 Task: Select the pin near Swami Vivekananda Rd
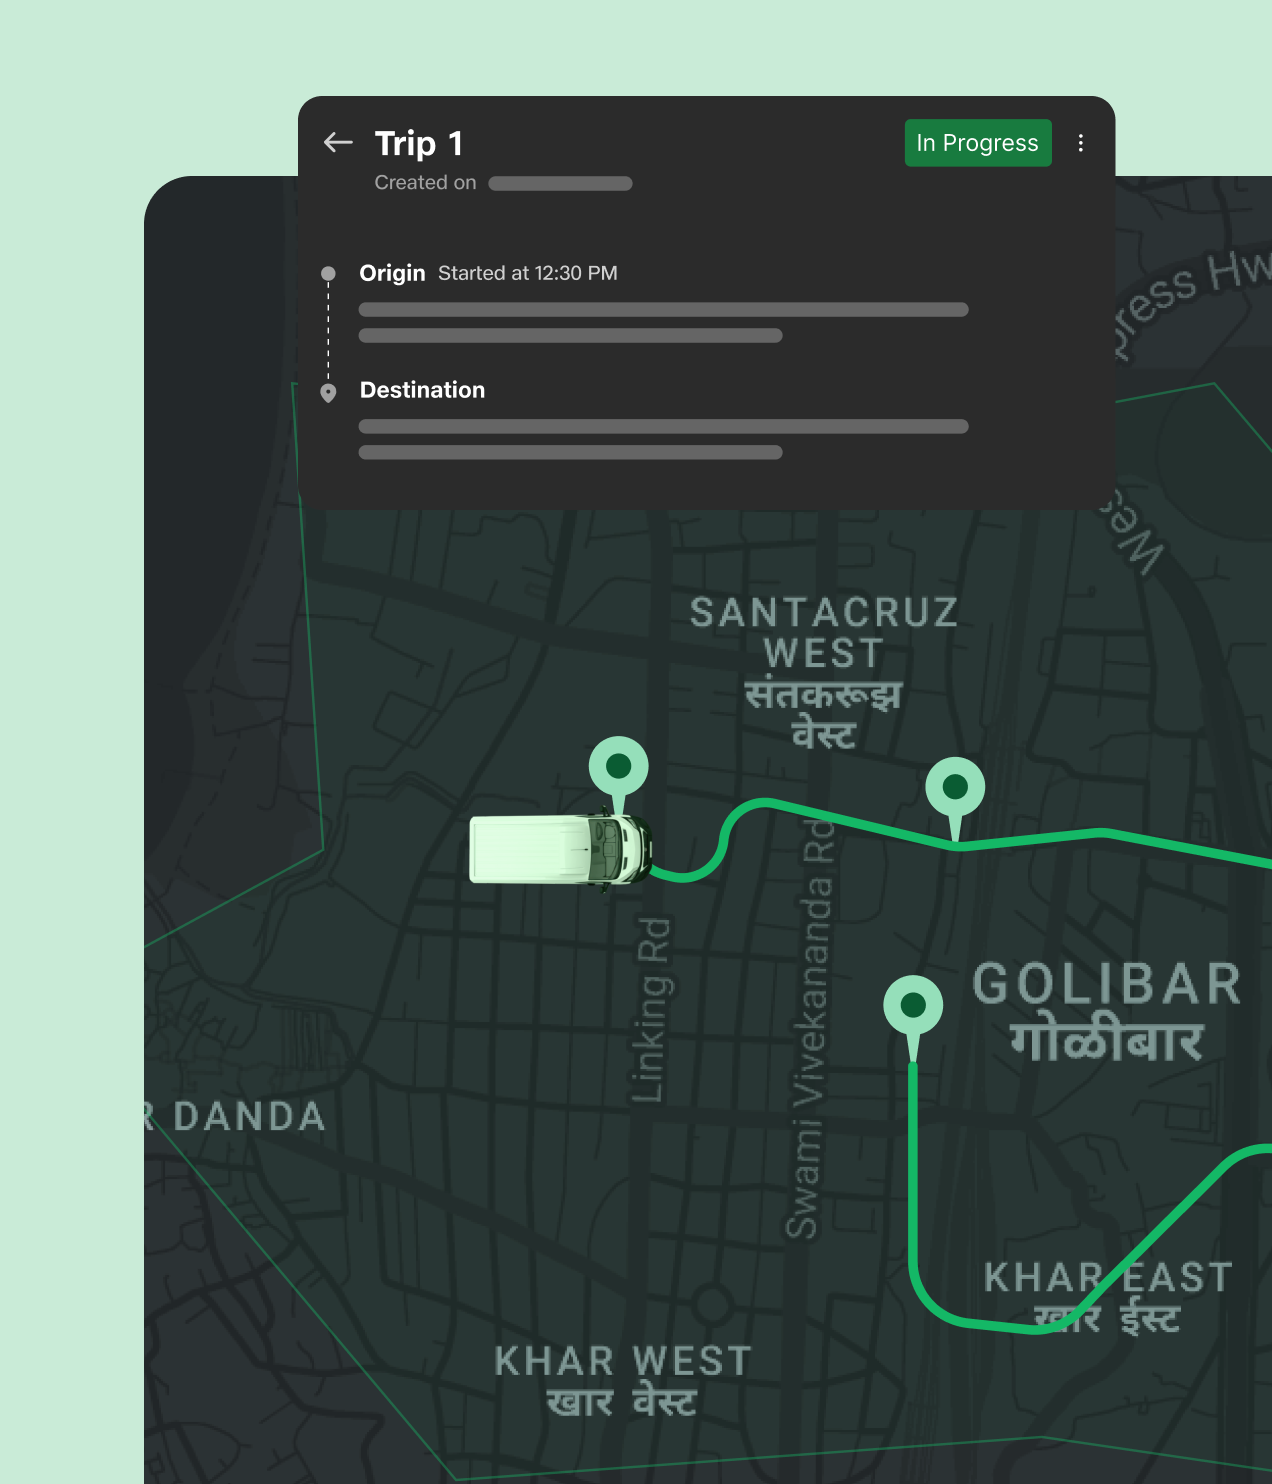pos(954,788)
